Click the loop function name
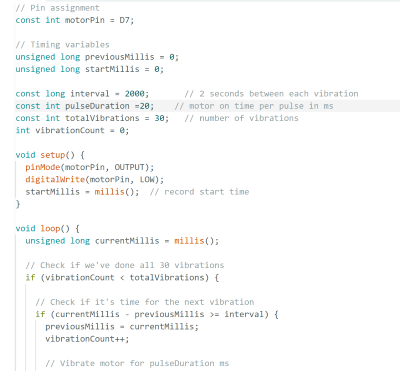Screen dimensions: 400x371 50,229
